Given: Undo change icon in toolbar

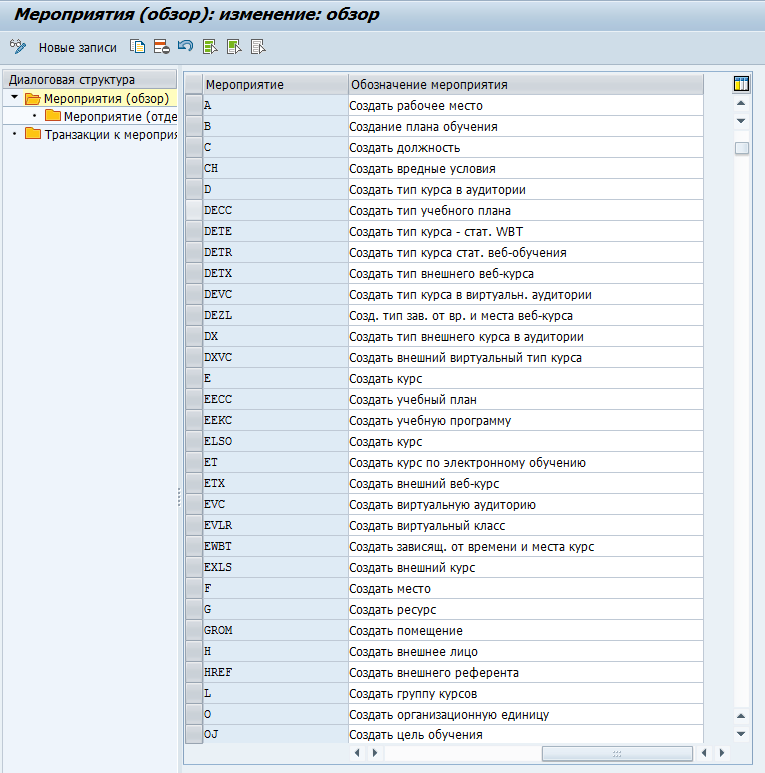Looking at the screenshot, I should click(x=185, y=47).
